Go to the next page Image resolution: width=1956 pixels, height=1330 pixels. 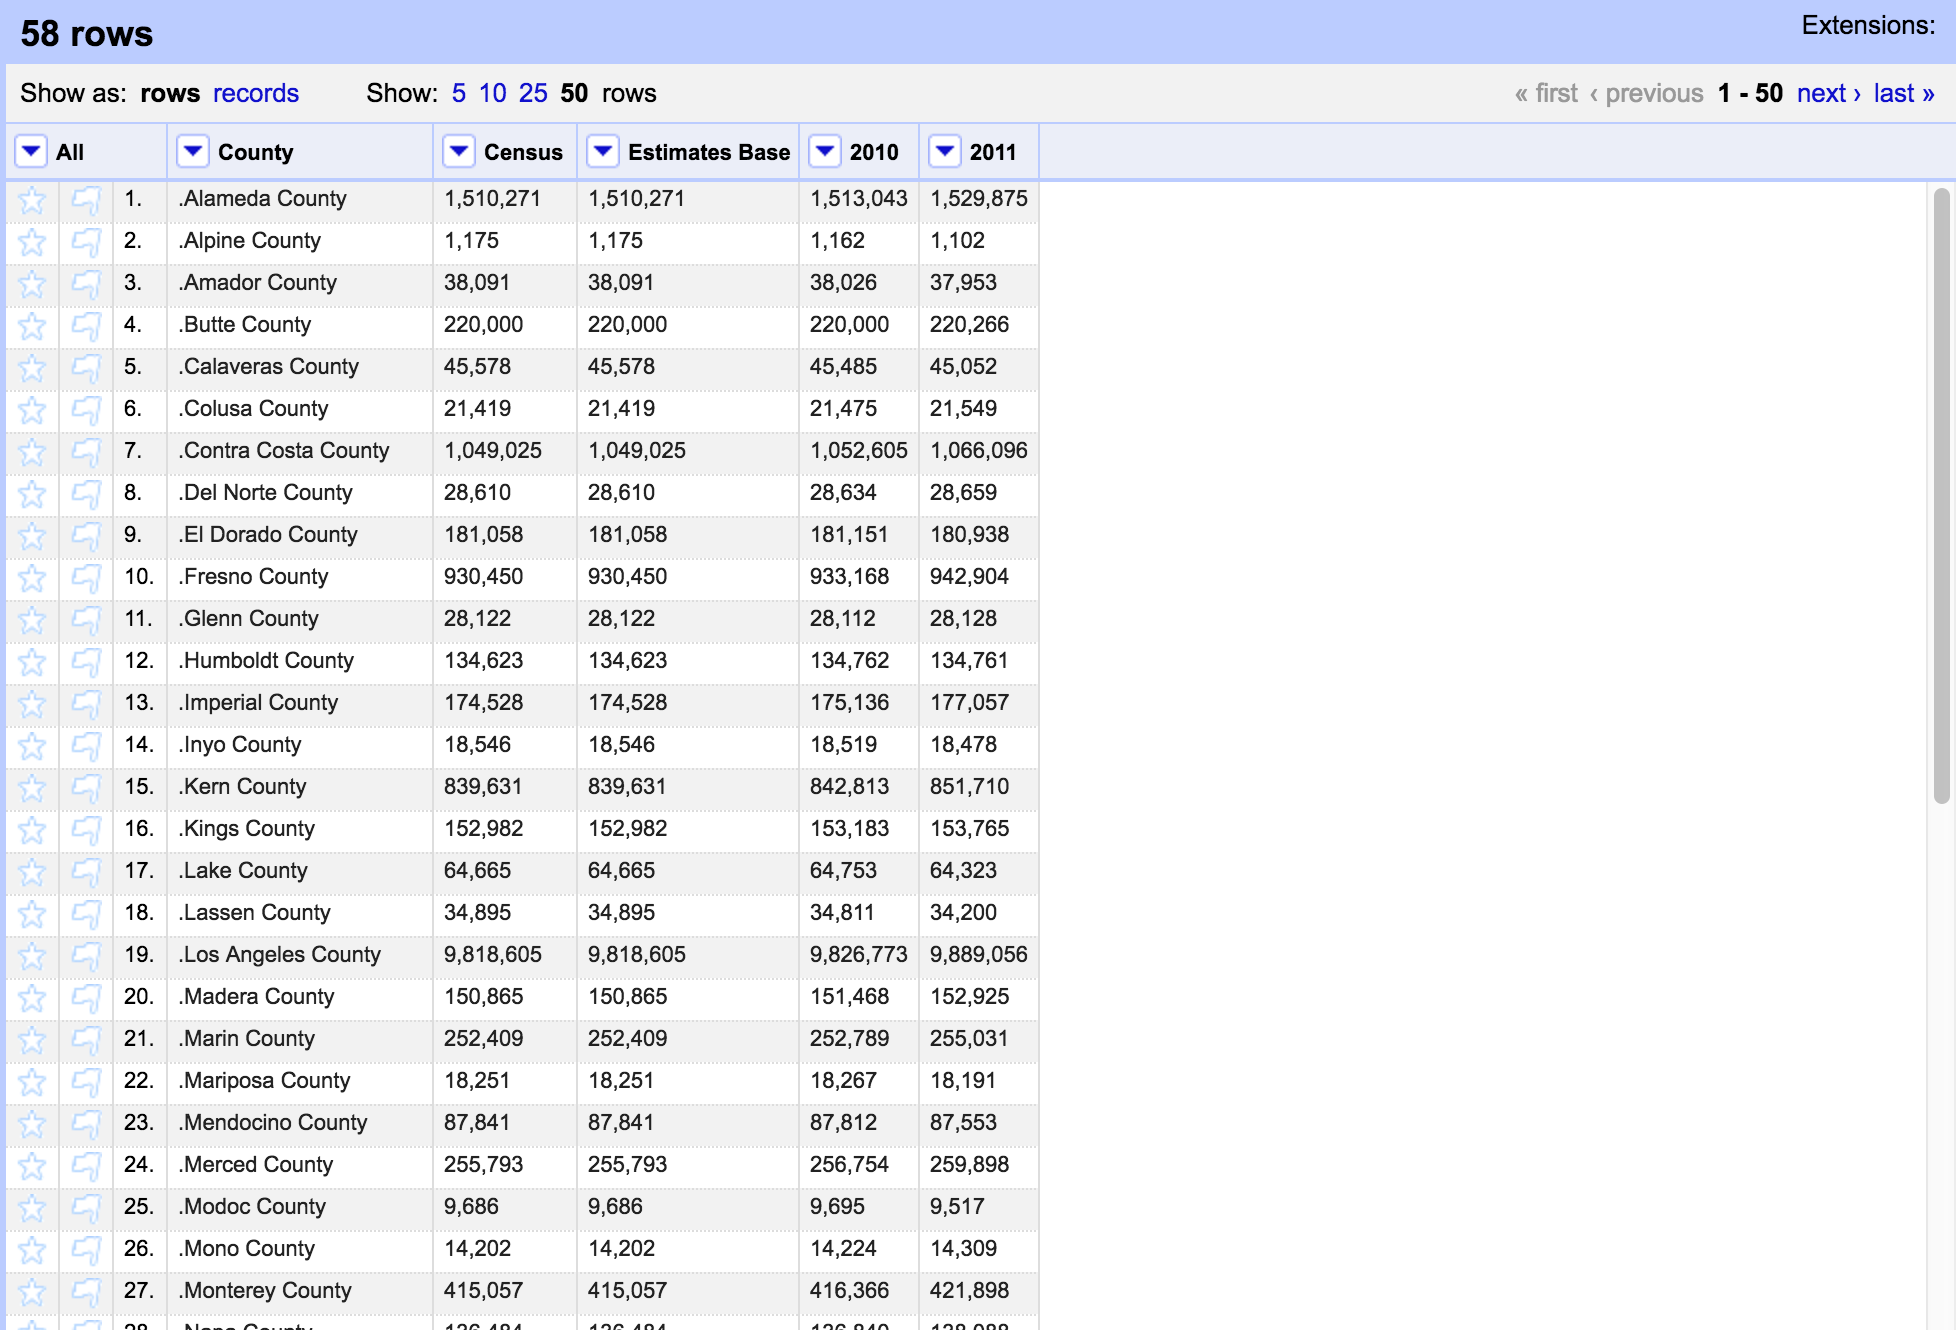1827,93
